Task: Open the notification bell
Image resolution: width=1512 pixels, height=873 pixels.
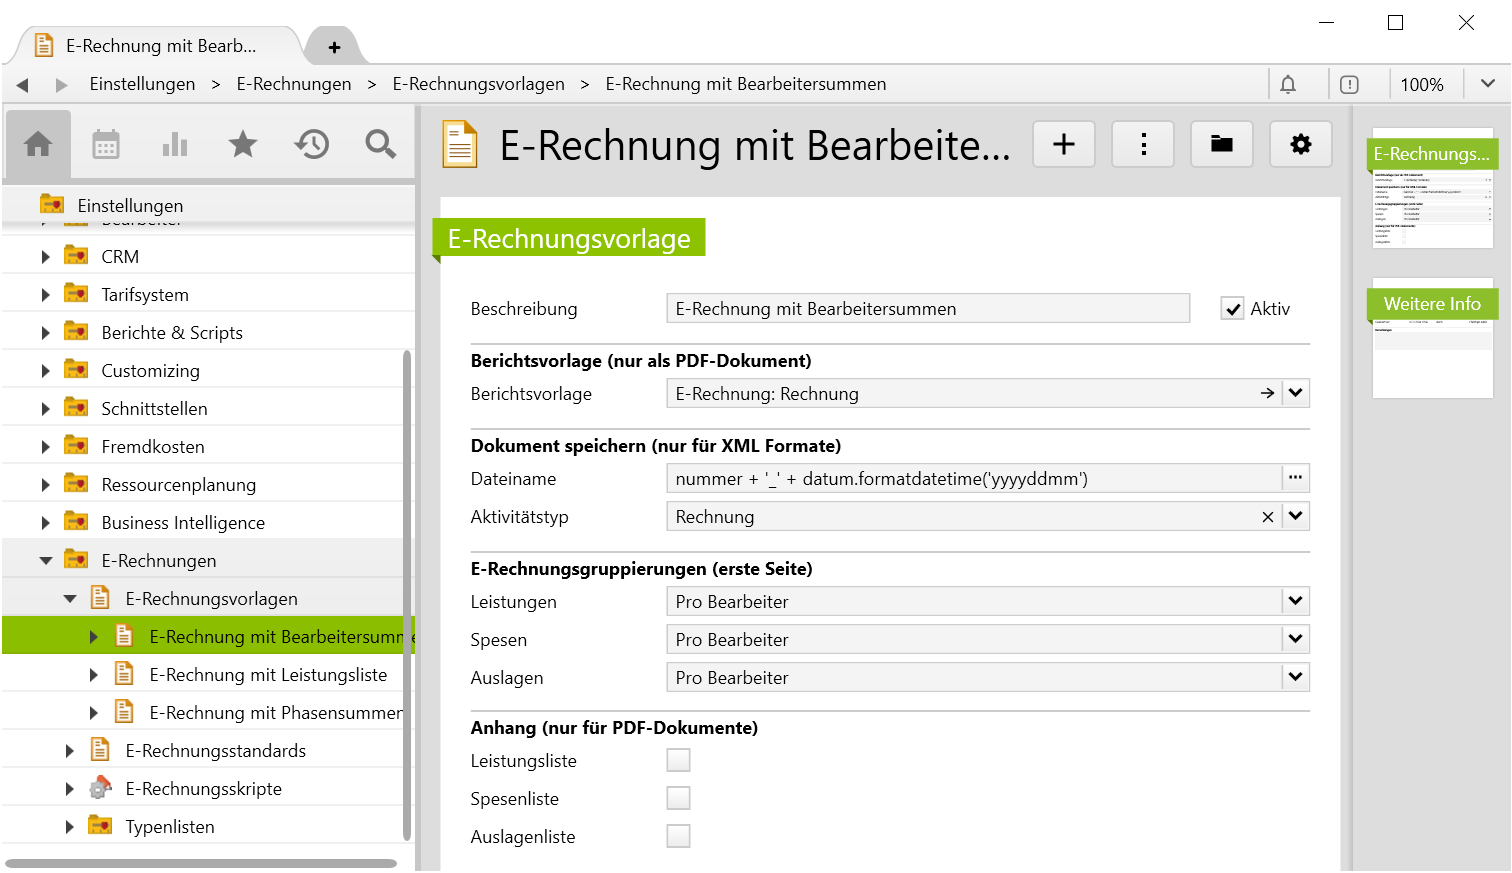Action: click(x=1288, y=85)
